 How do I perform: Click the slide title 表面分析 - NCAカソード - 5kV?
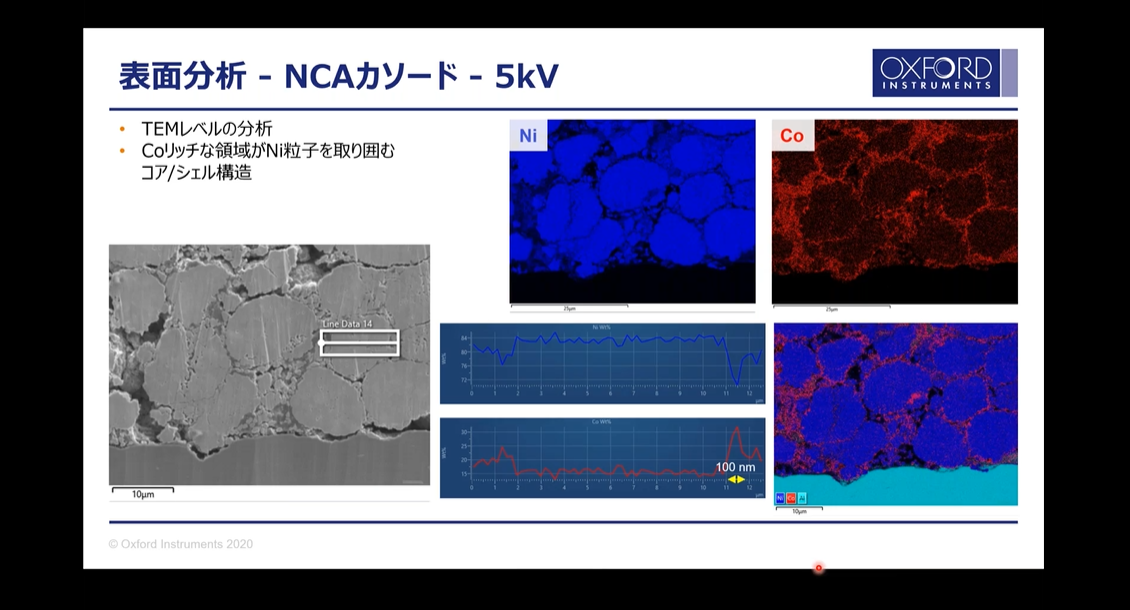[338, 76]
